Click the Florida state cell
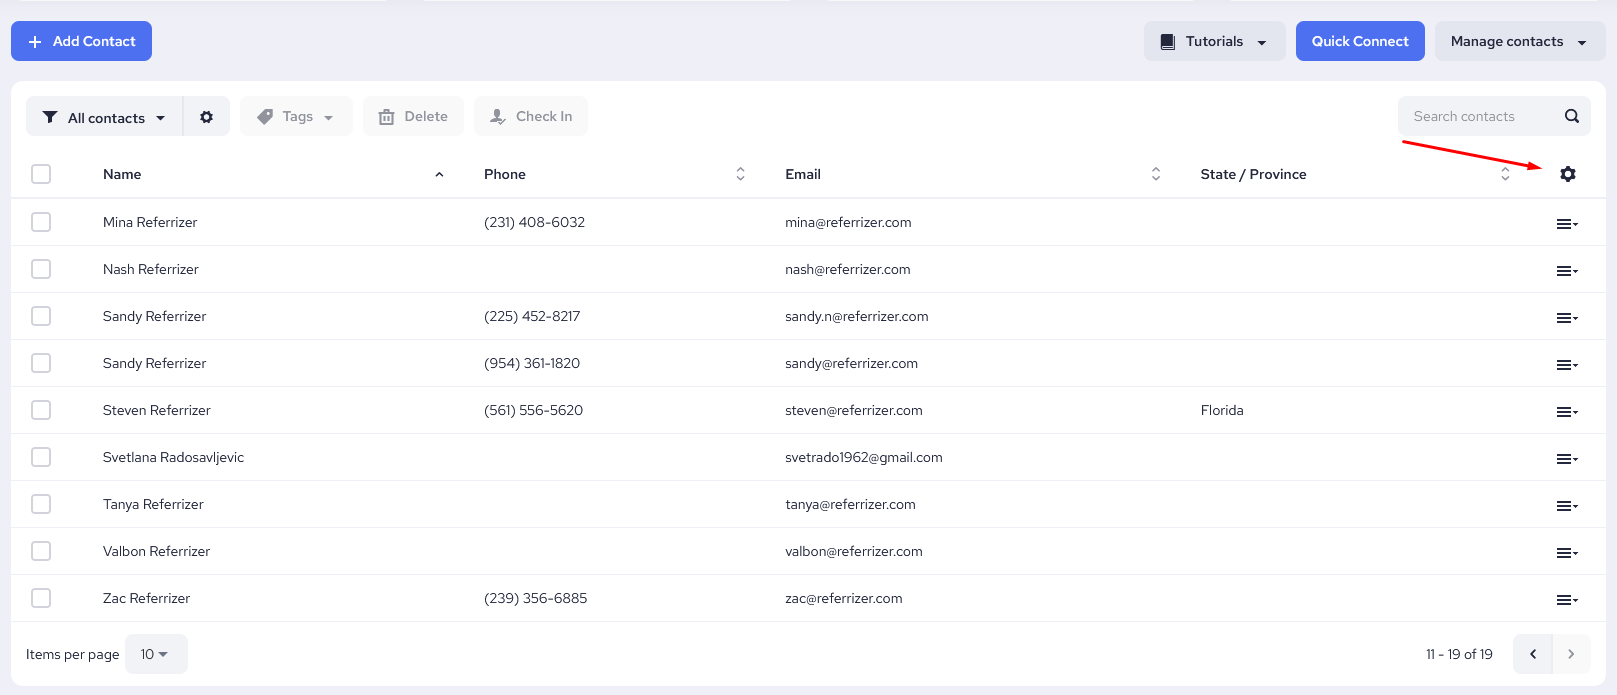1617x695 pixels. pyautogui.click(x=1222, y=410)
